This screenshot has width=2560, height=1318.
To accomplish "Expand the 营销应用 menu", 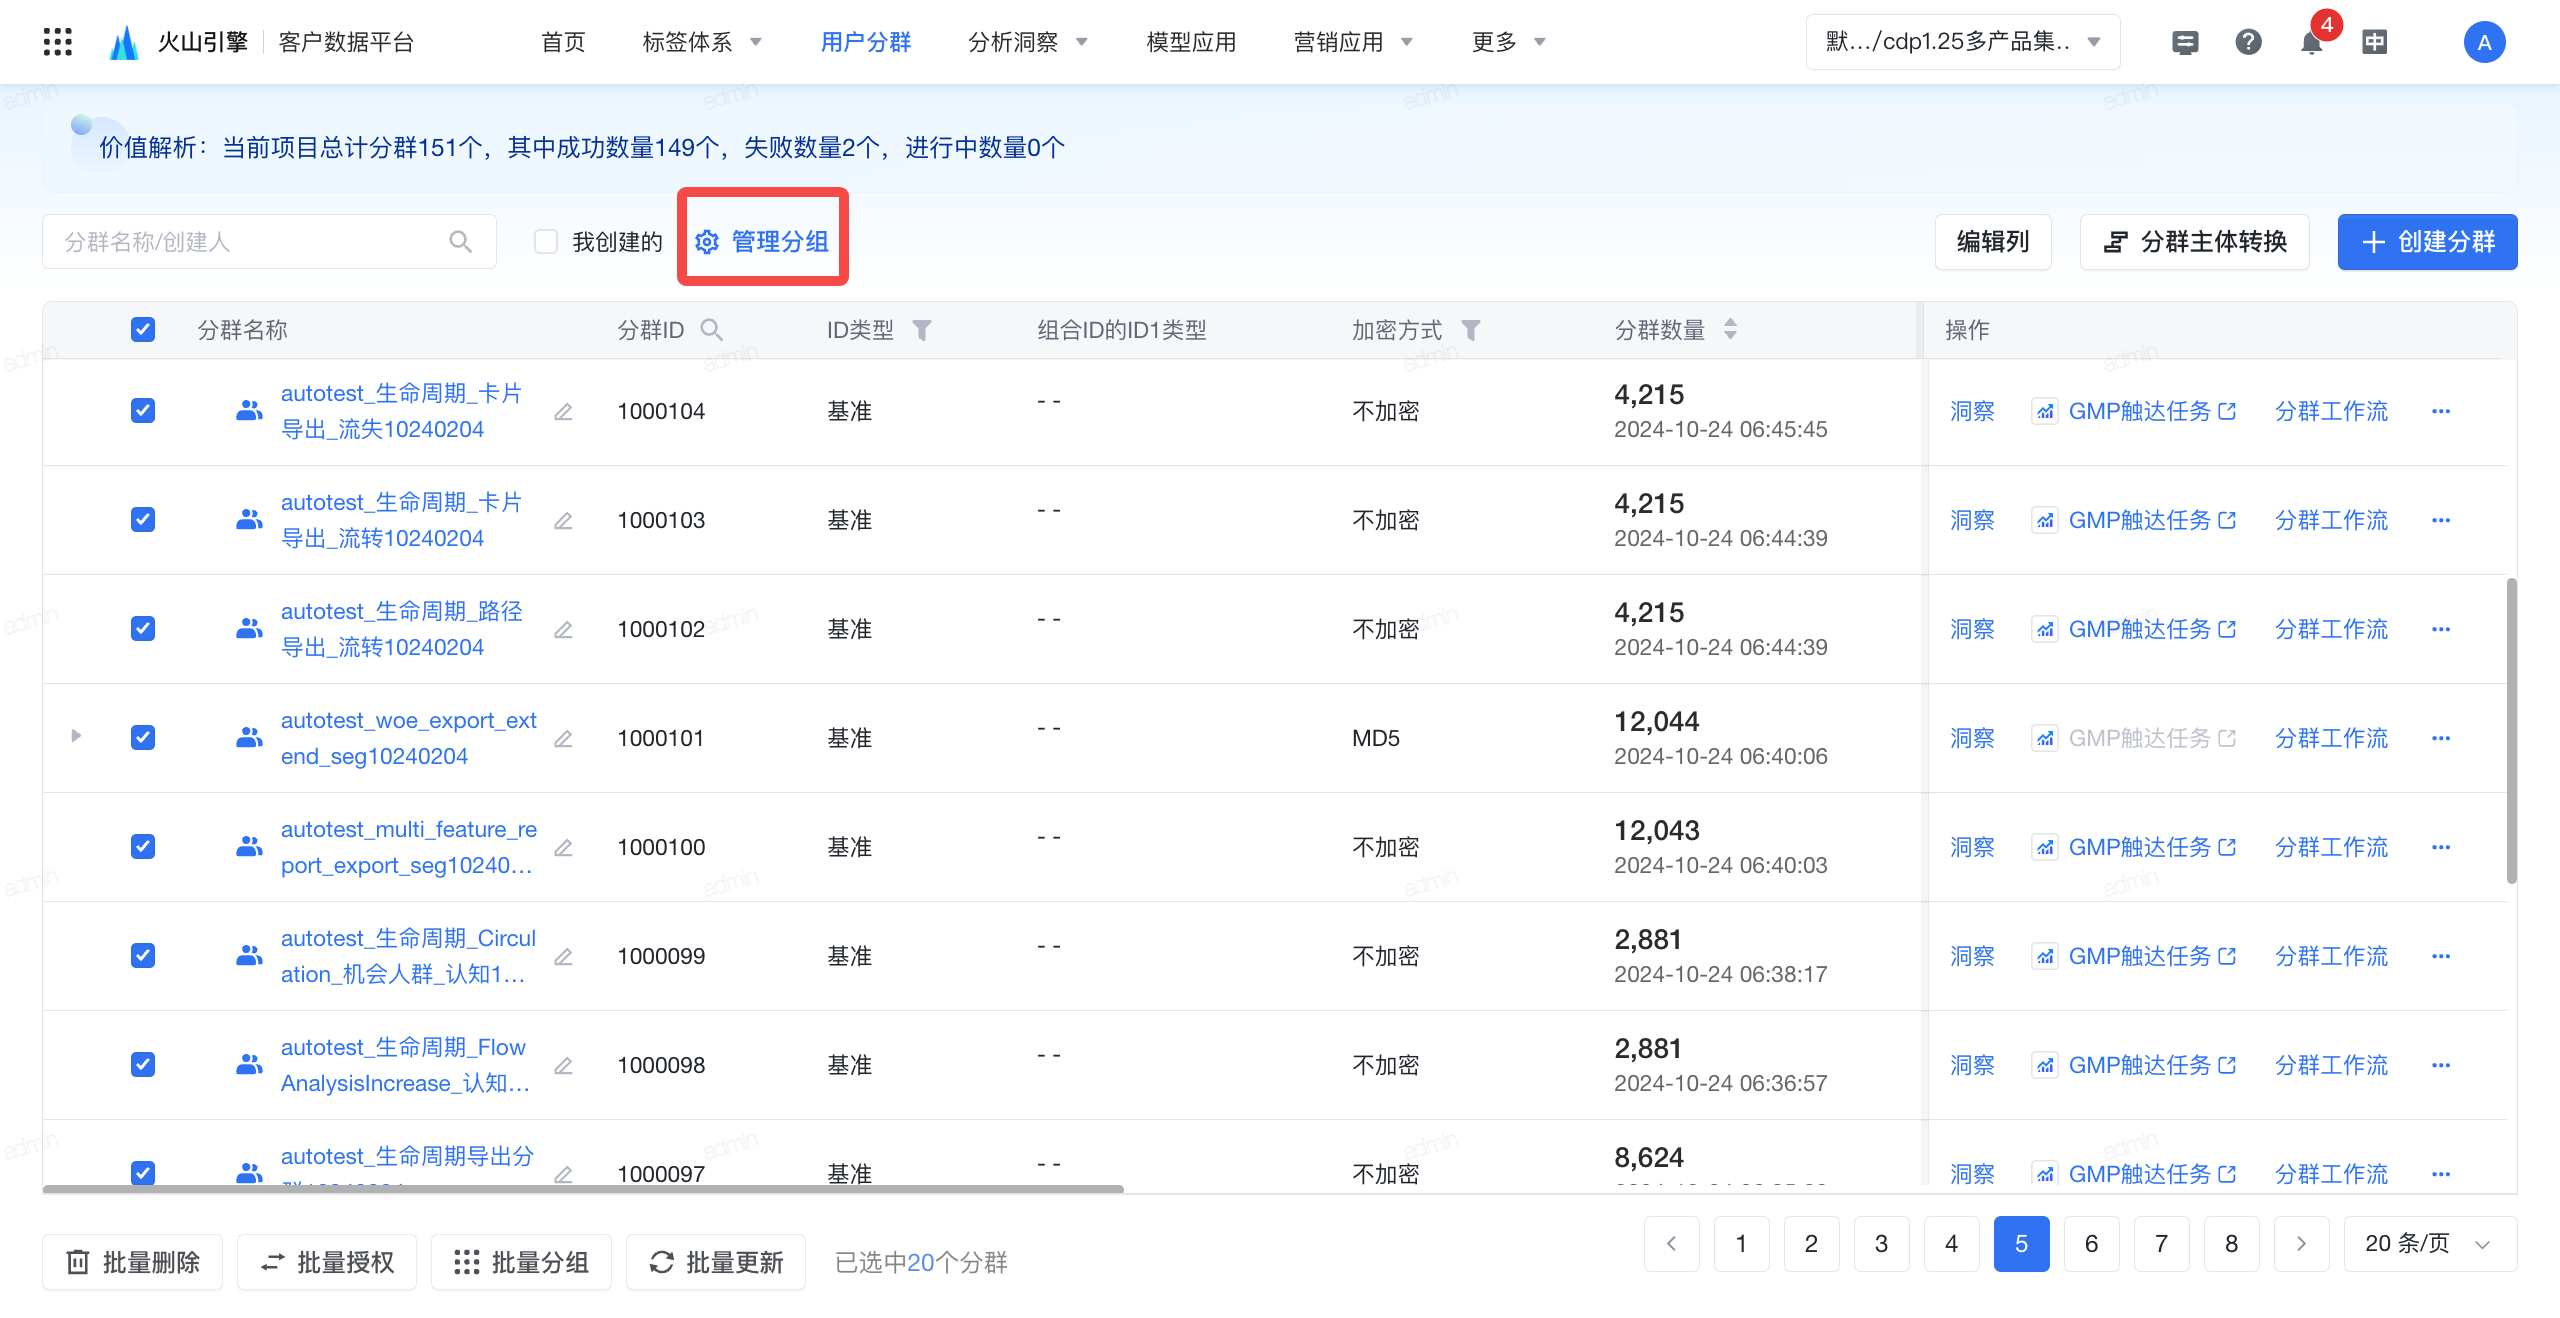I will [1353, 42].
